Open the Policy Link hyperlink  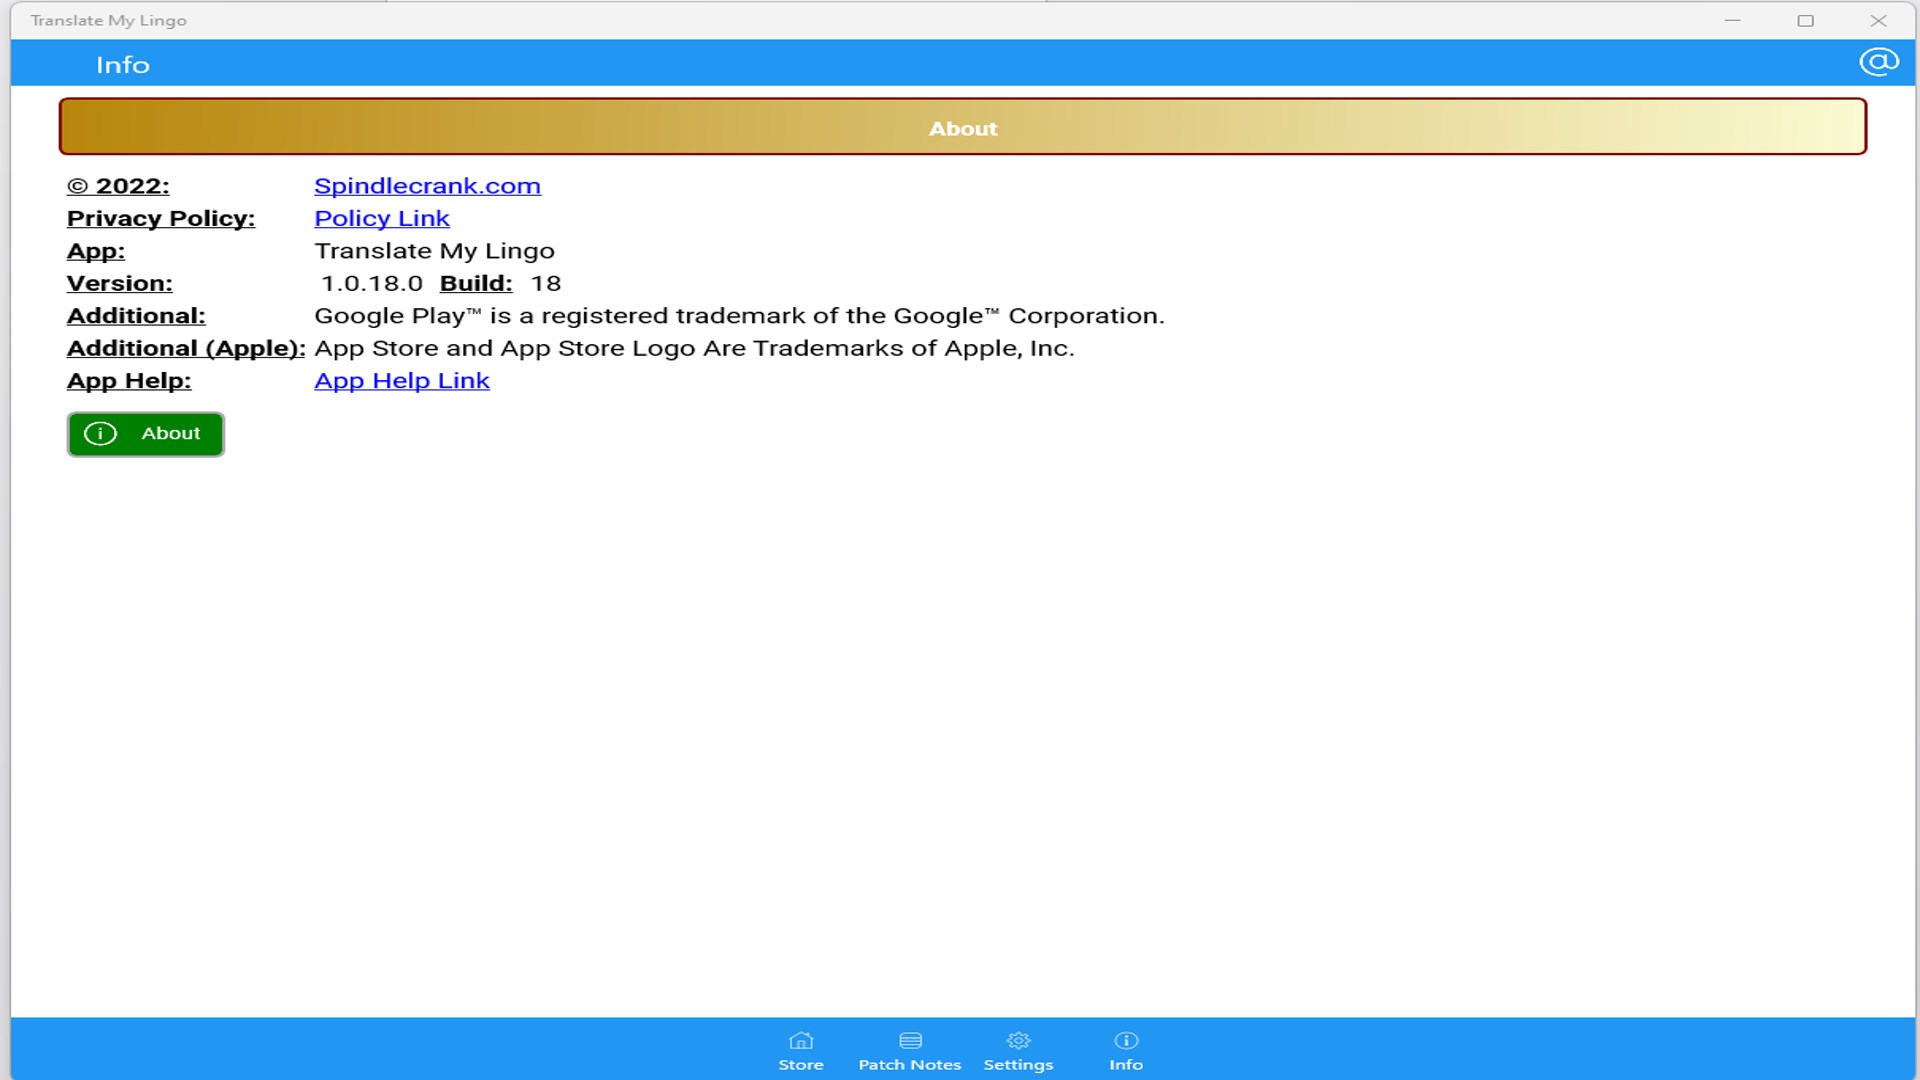[381, 218]
